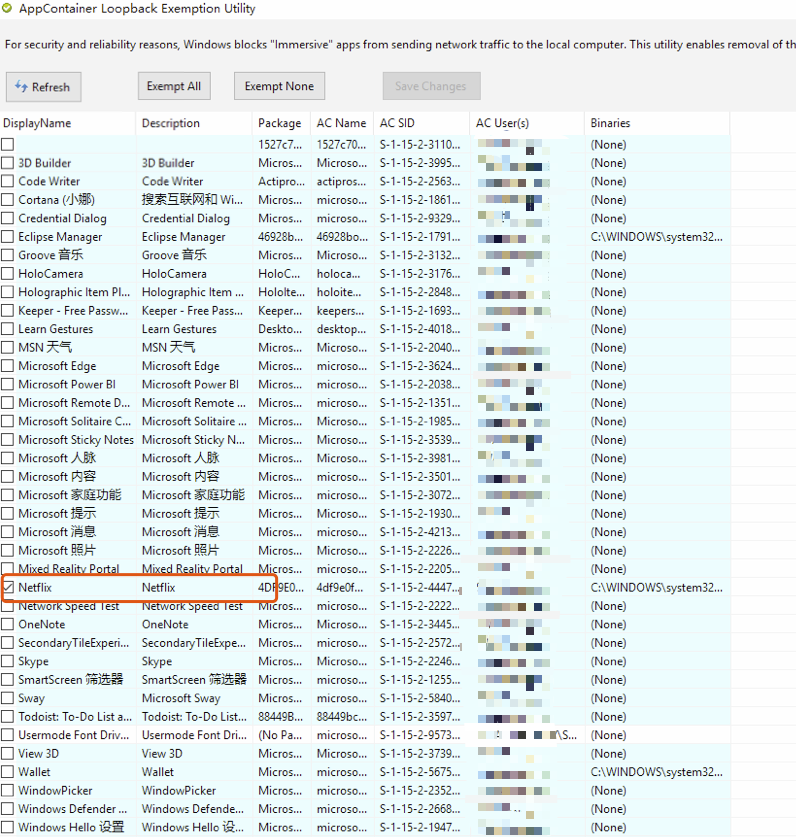Click the Deskto... package cell
796x837 pixels.
pos(280,329)
